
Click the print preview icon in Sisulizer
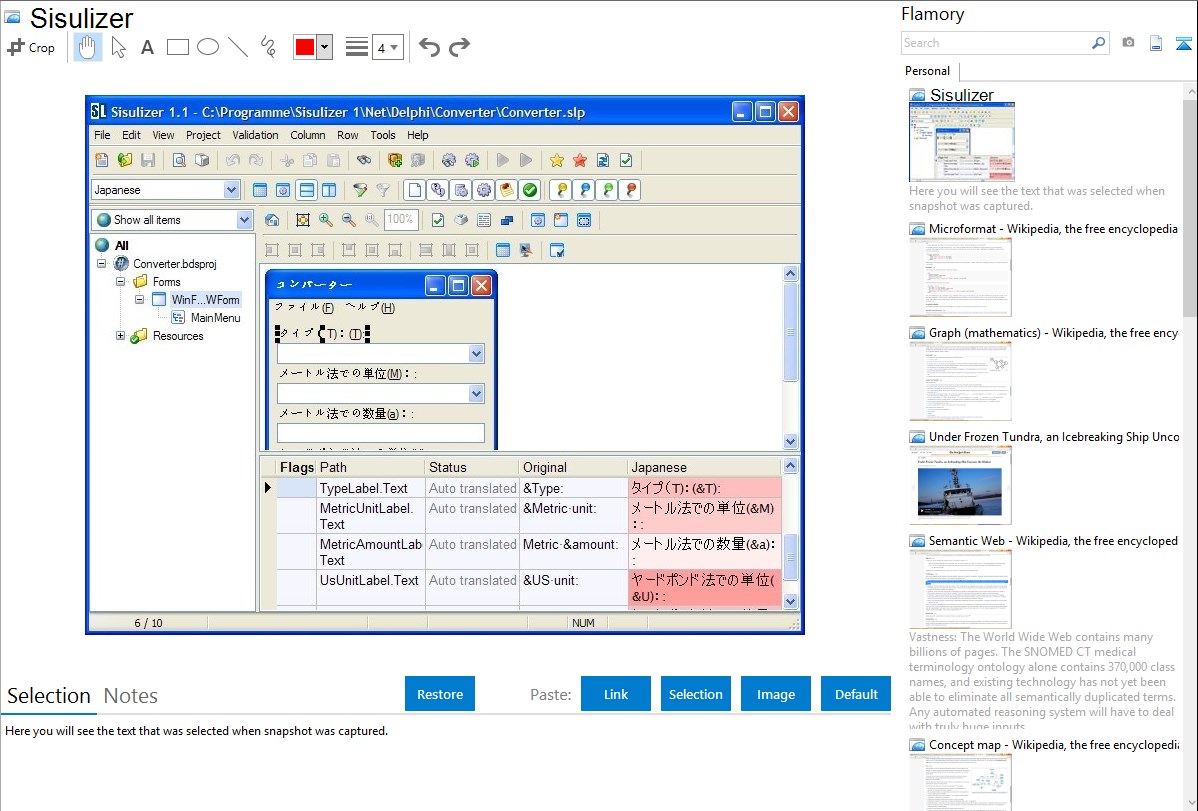179,160
